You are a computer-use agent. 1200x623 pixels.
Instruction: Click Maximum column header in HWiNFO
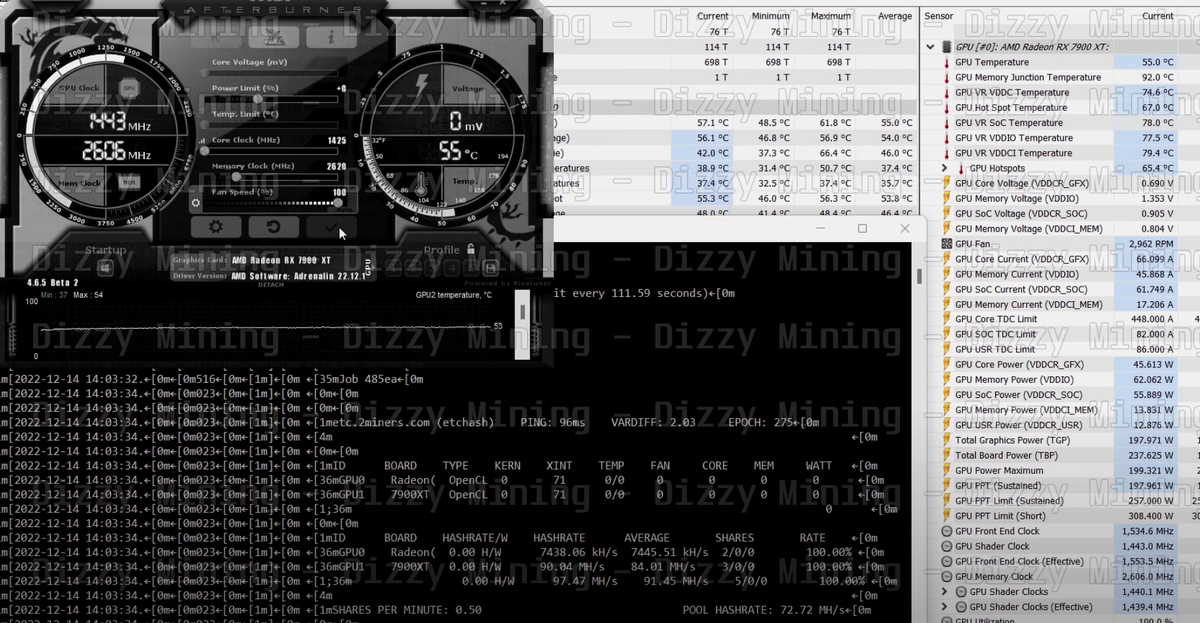tap(831, 16)
